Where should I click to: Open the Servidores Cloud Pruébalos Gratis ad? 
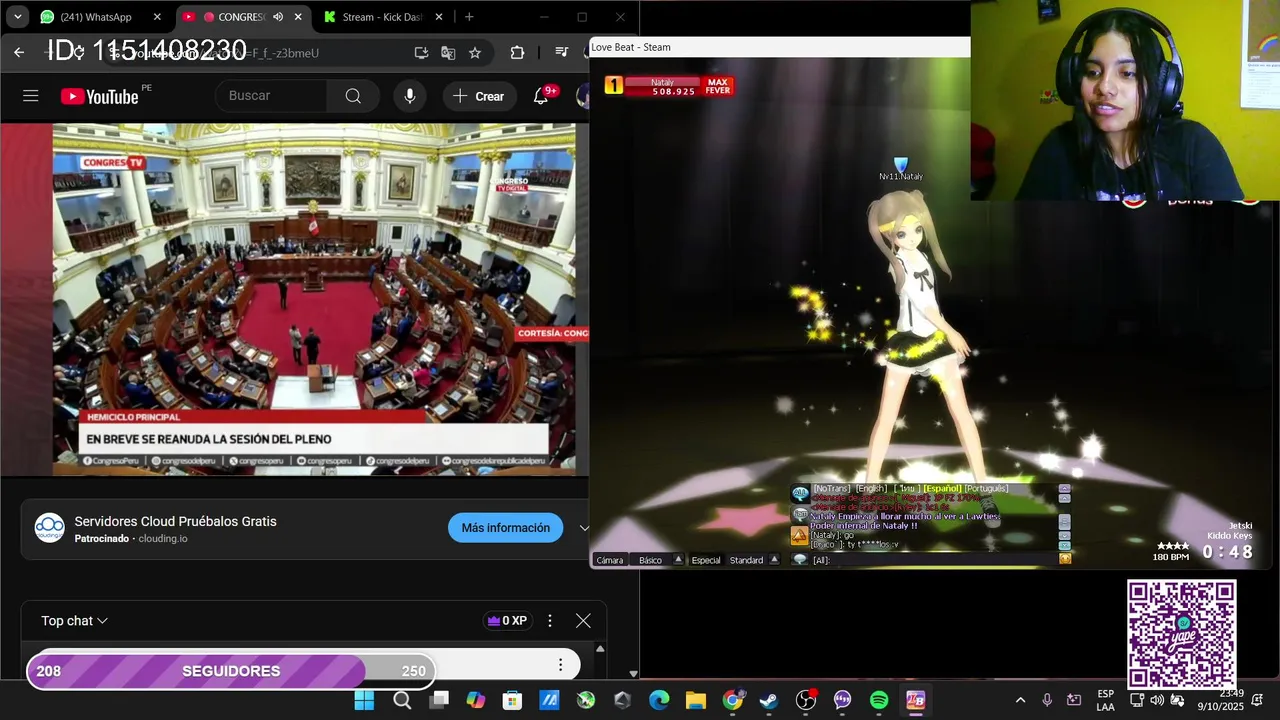coord(175,521)
